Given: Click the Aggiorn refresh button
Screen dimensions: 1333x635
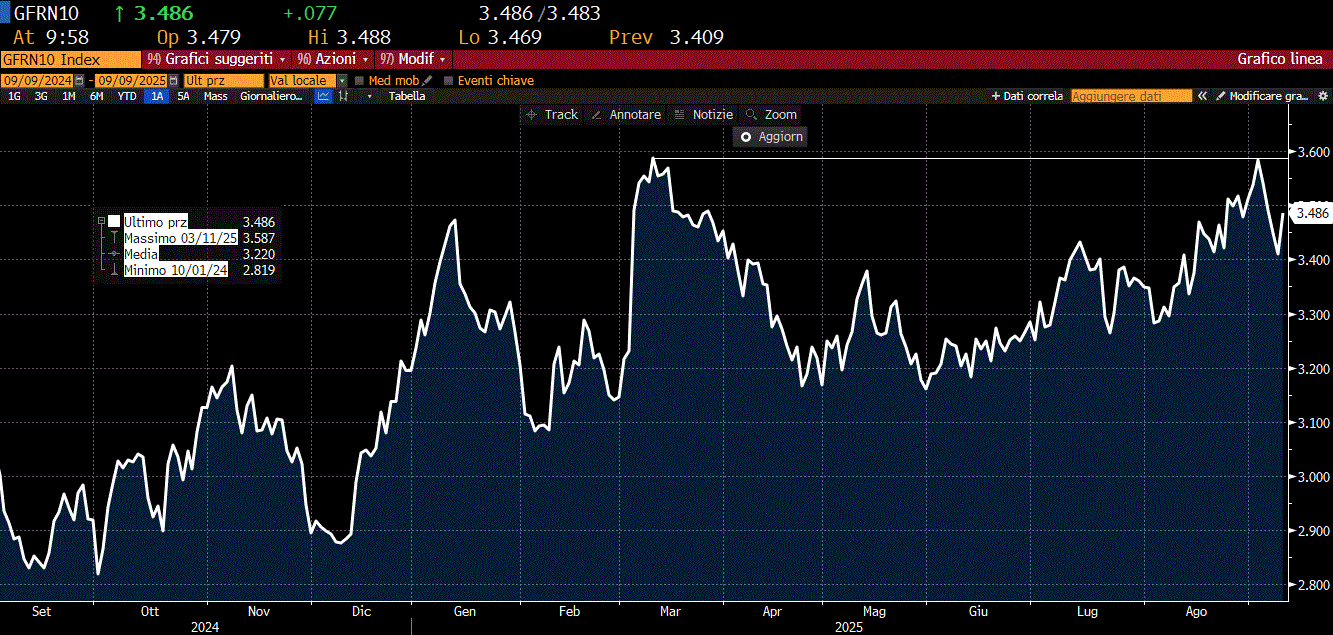Looking at the screenshot, I should click(771, 137).
